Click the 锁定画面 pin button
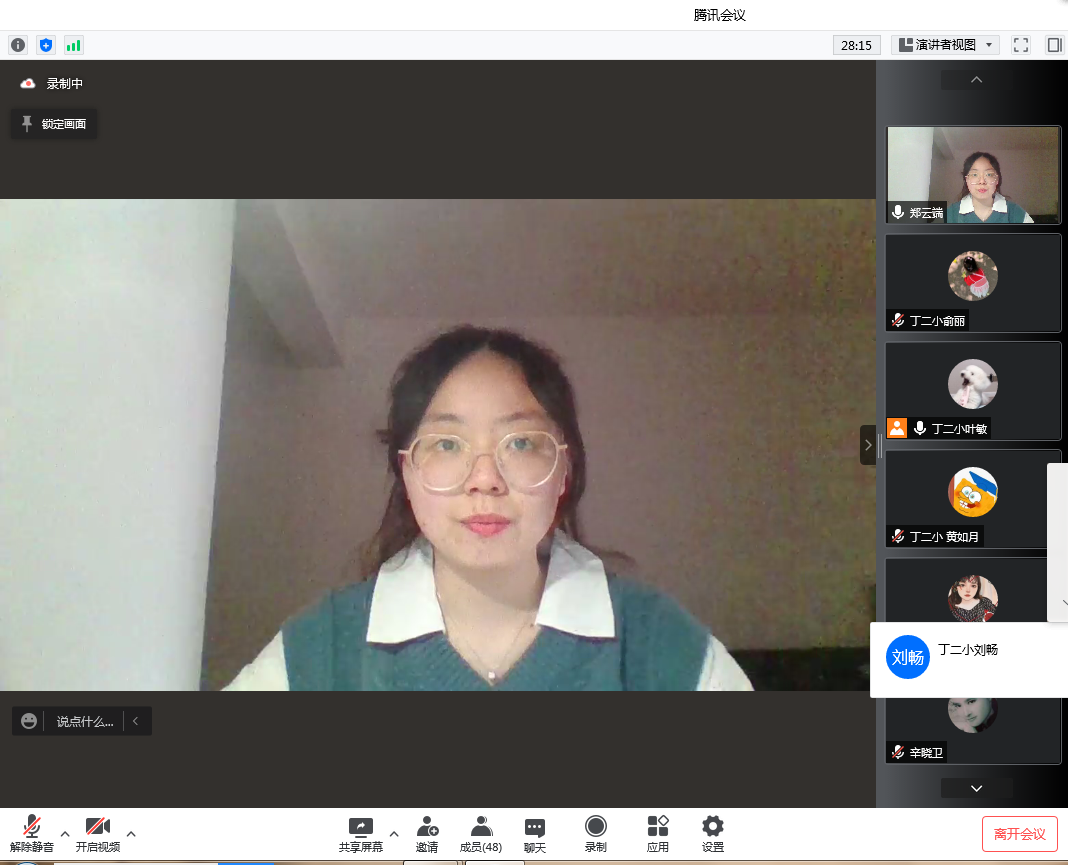Viewport: 1068px width, 865px height. point(54,124)
